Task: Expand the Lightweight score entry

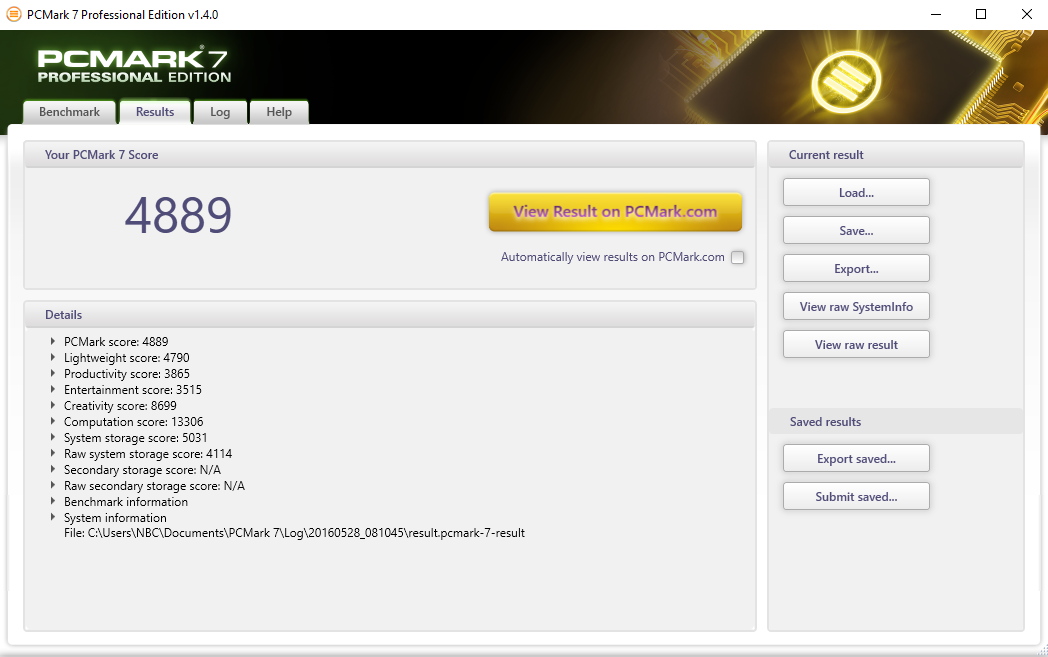Action: [x=53, y=358]
